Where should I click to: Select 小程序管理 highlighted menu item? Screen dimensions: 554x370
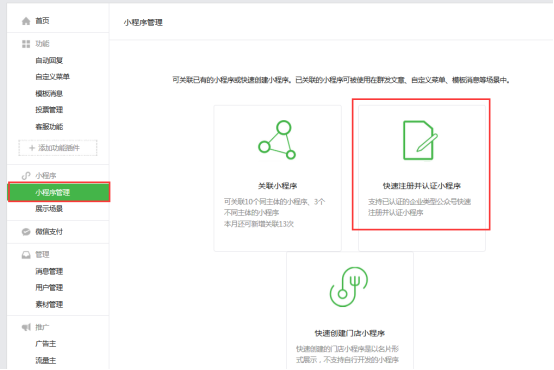pos(59,192)
